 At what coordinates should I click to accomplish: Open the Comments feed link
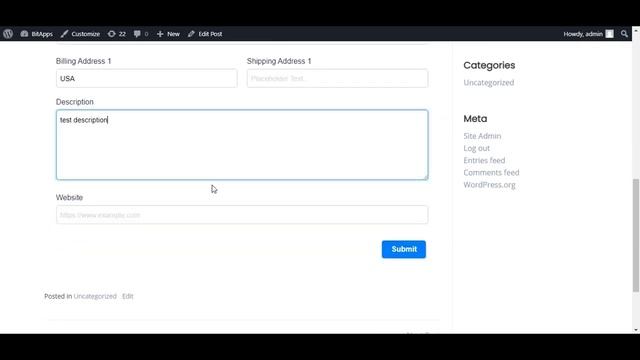[491, 173]
